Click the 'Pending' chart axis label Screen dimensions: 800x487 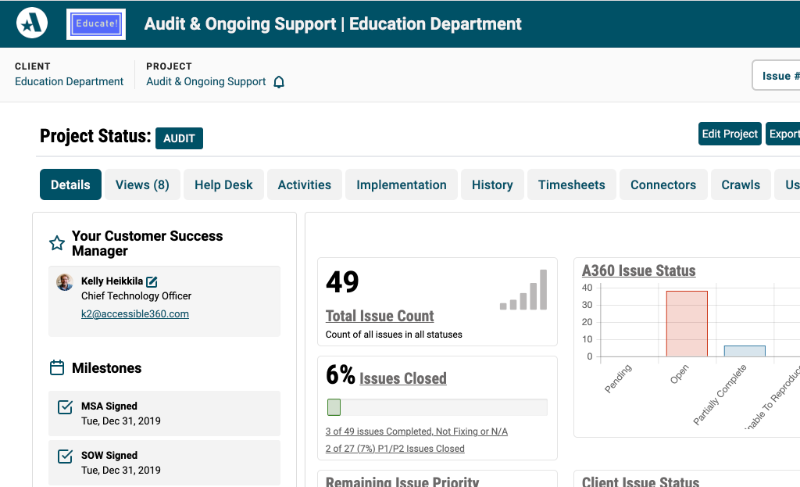pyautogui.click(x=618, y=378)
